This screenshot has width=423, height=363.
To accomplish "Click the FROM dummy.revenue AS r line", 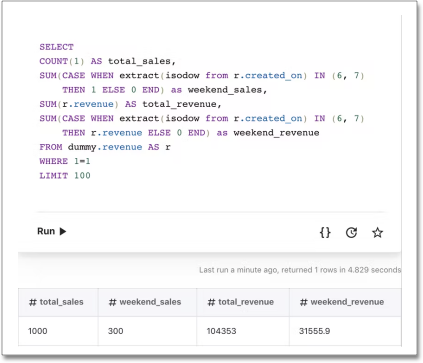I will pos(105,147).
